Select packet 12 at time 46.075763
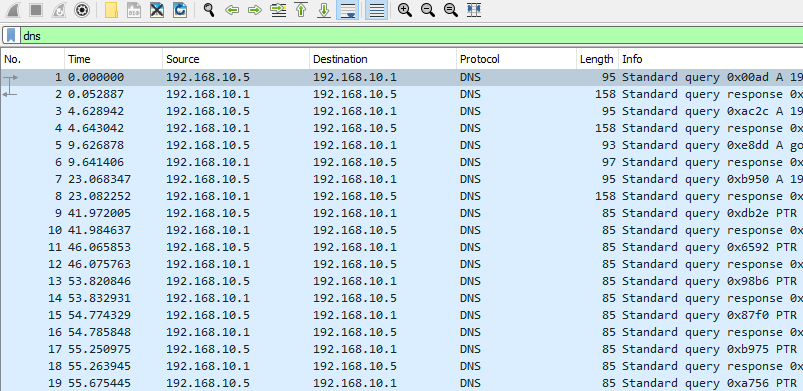 (402, 264)
